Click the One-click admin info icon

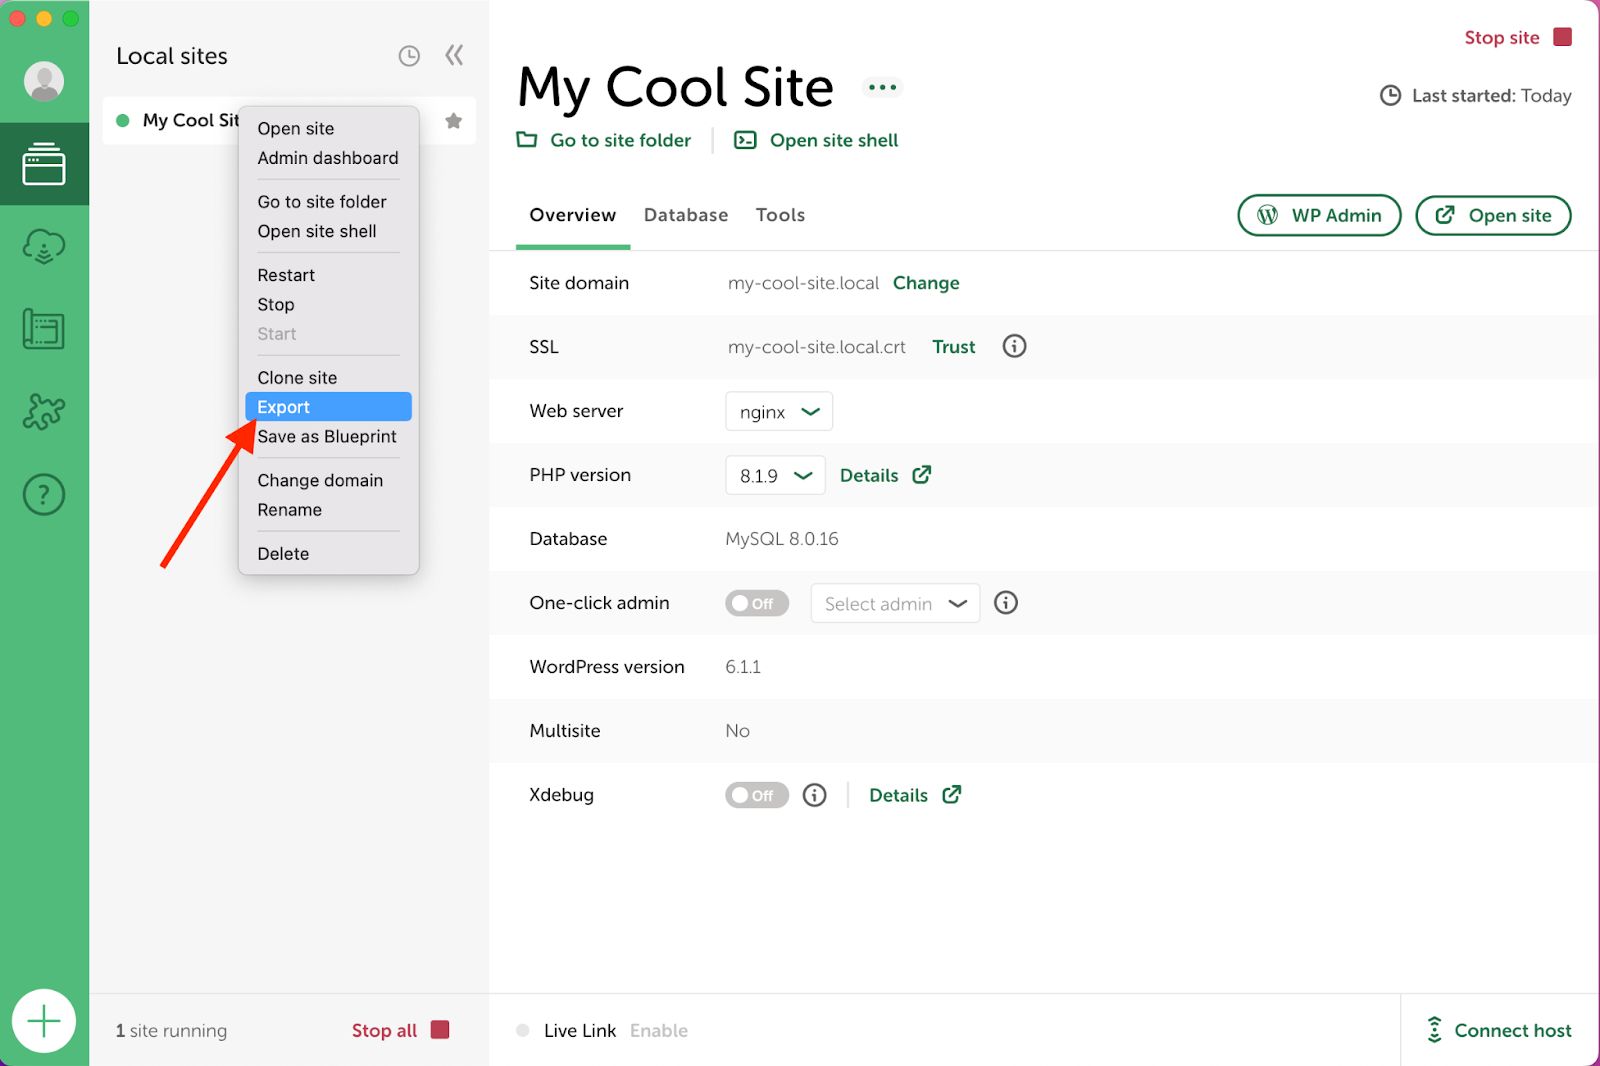tap(1006, 602)
